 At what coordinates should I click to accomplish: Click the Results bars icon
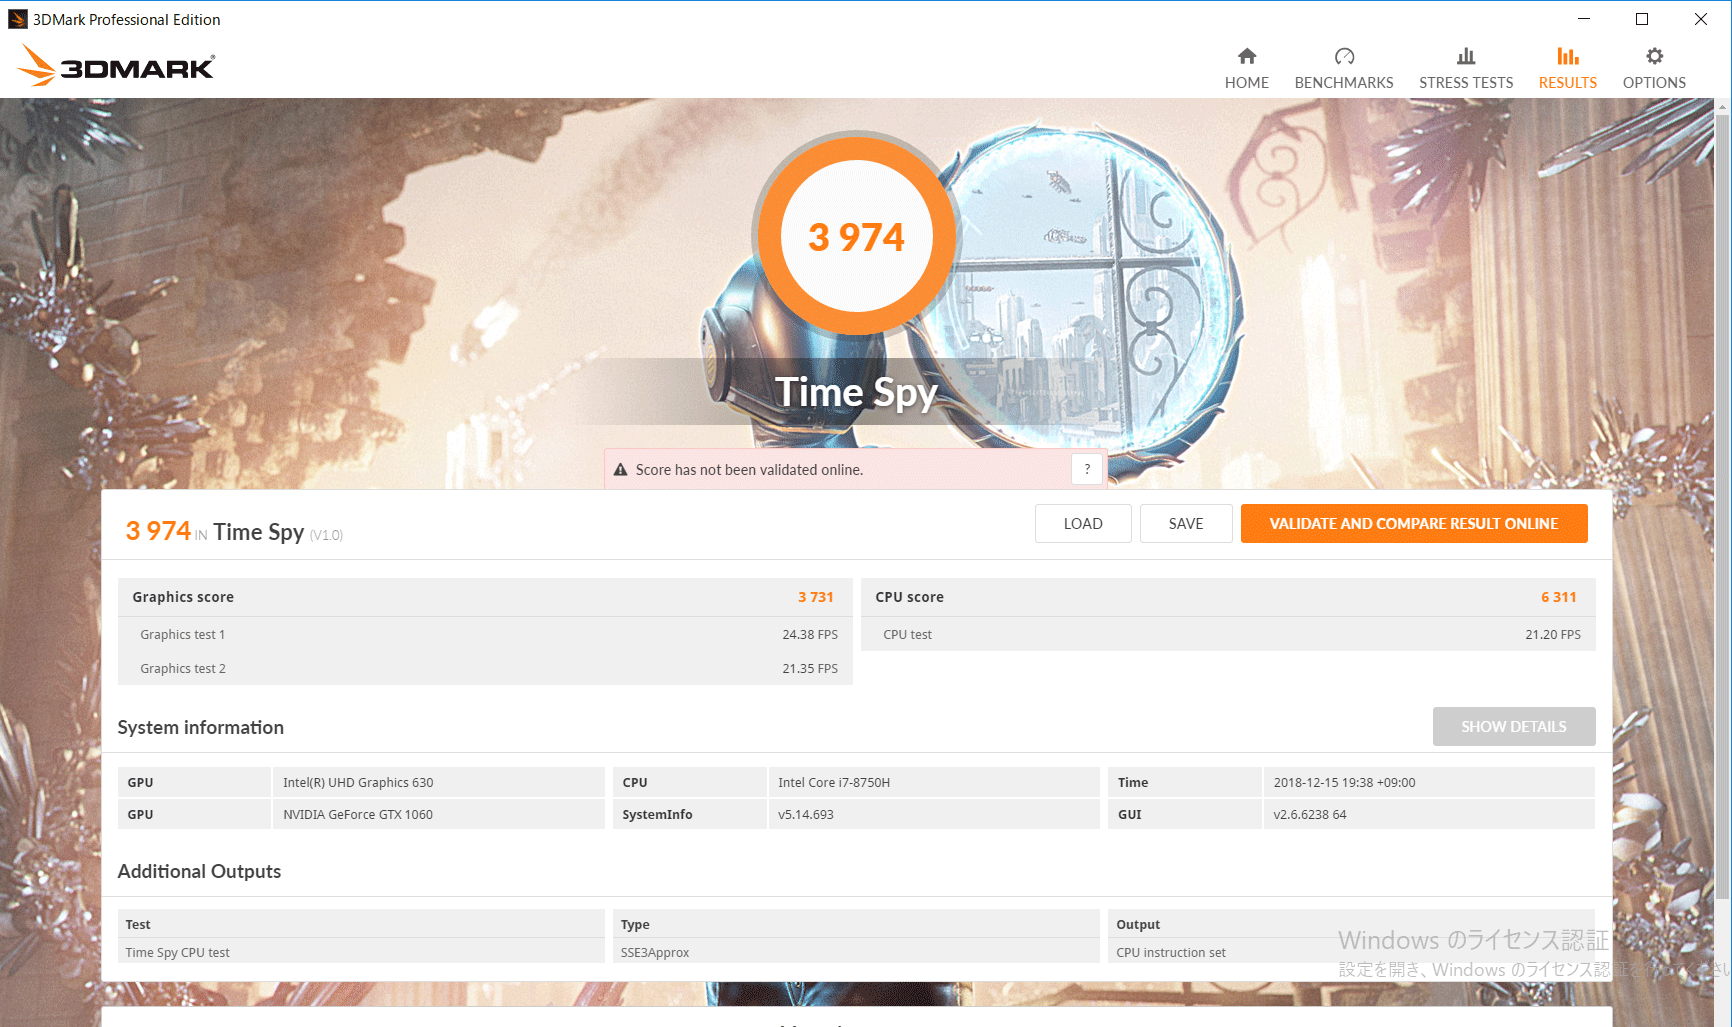click(1568, 56)
